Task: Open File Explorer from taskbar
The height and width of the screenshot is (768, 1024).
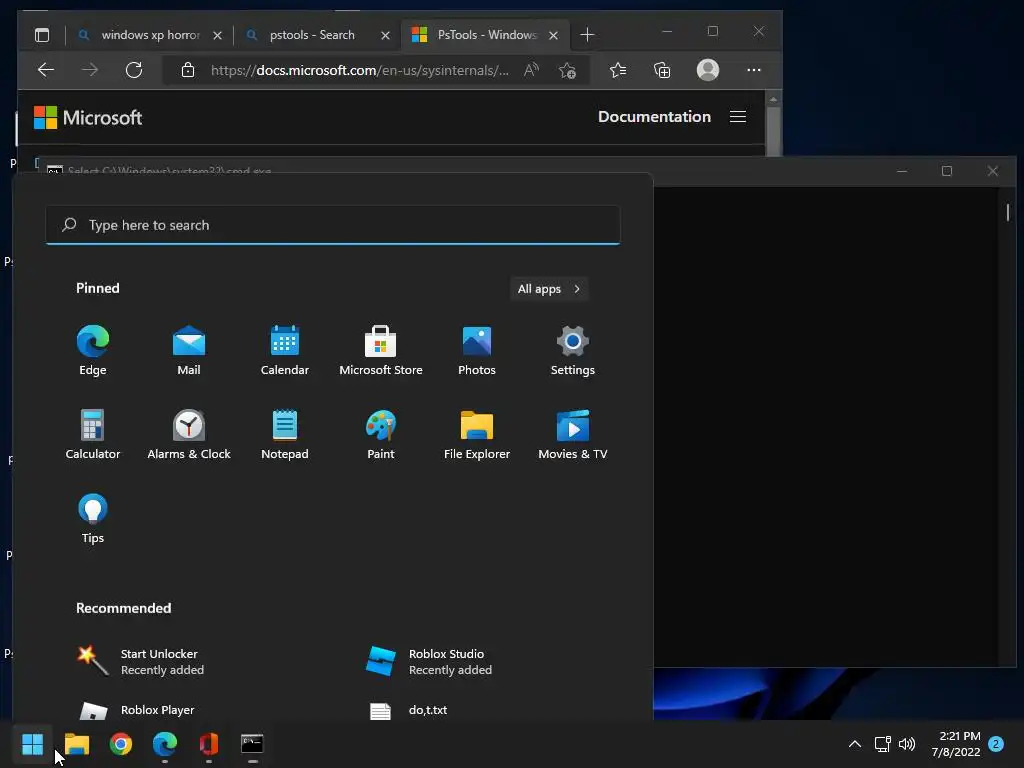Action: tap(77, 744)
